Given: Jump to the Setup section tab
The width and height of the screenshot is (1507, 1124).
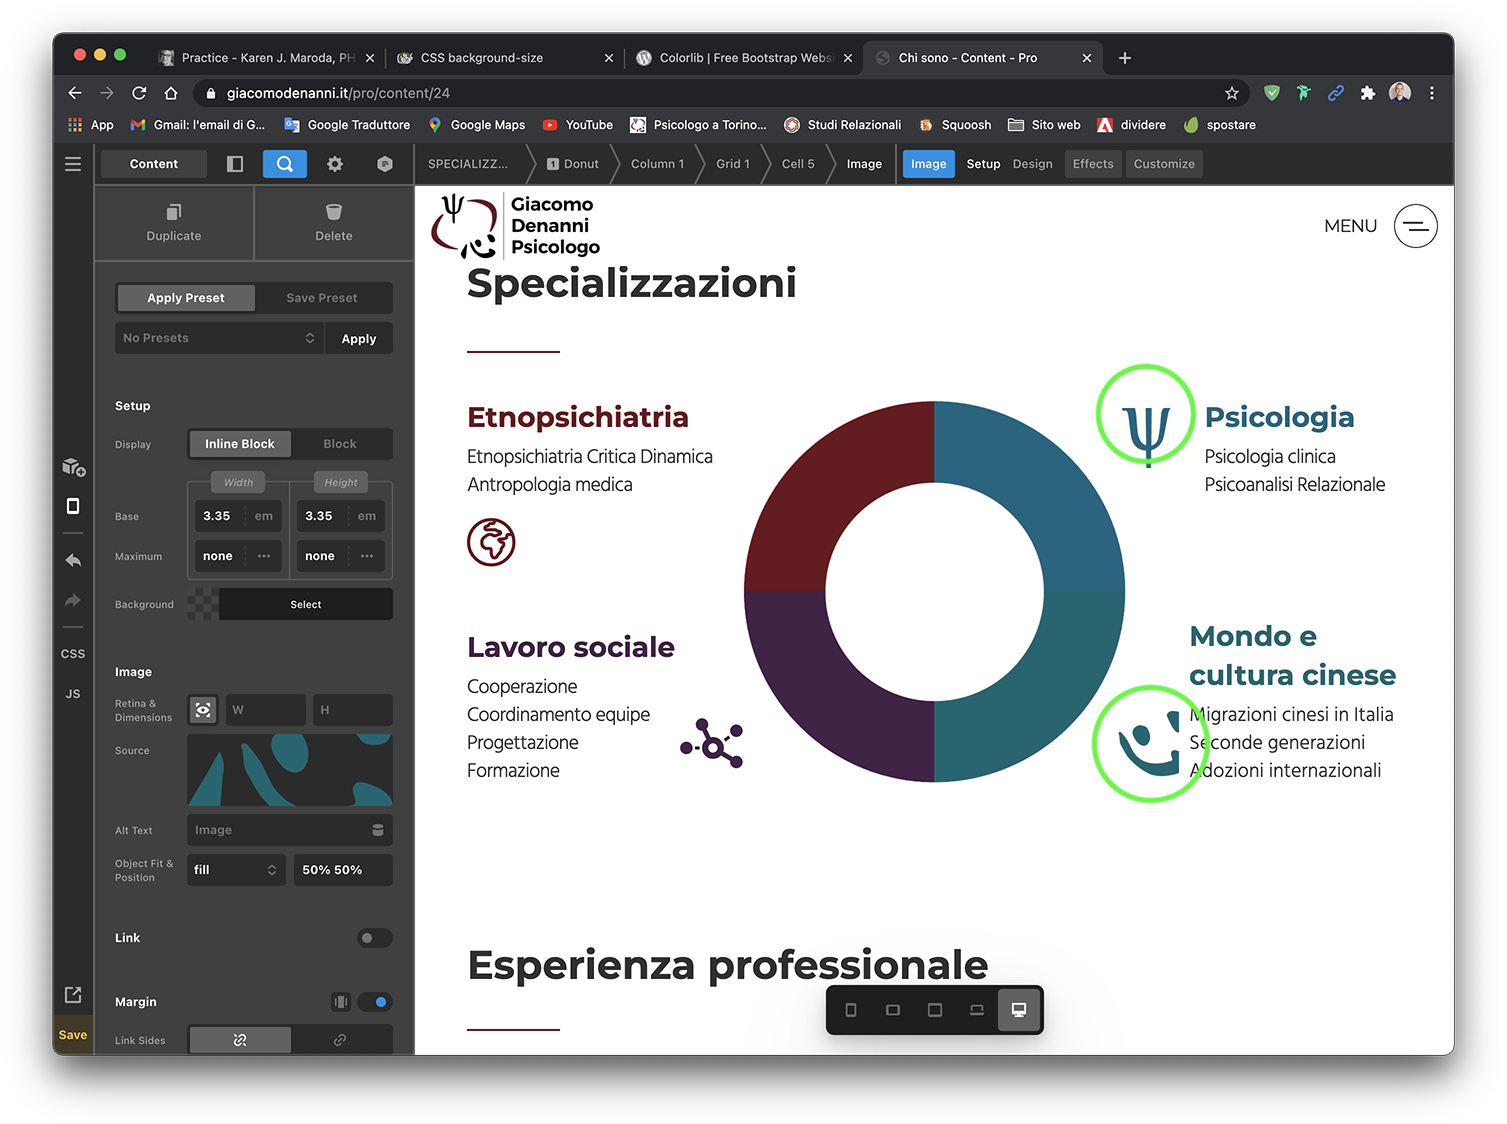Looking at the screenshot, I should tap(983, 164).
